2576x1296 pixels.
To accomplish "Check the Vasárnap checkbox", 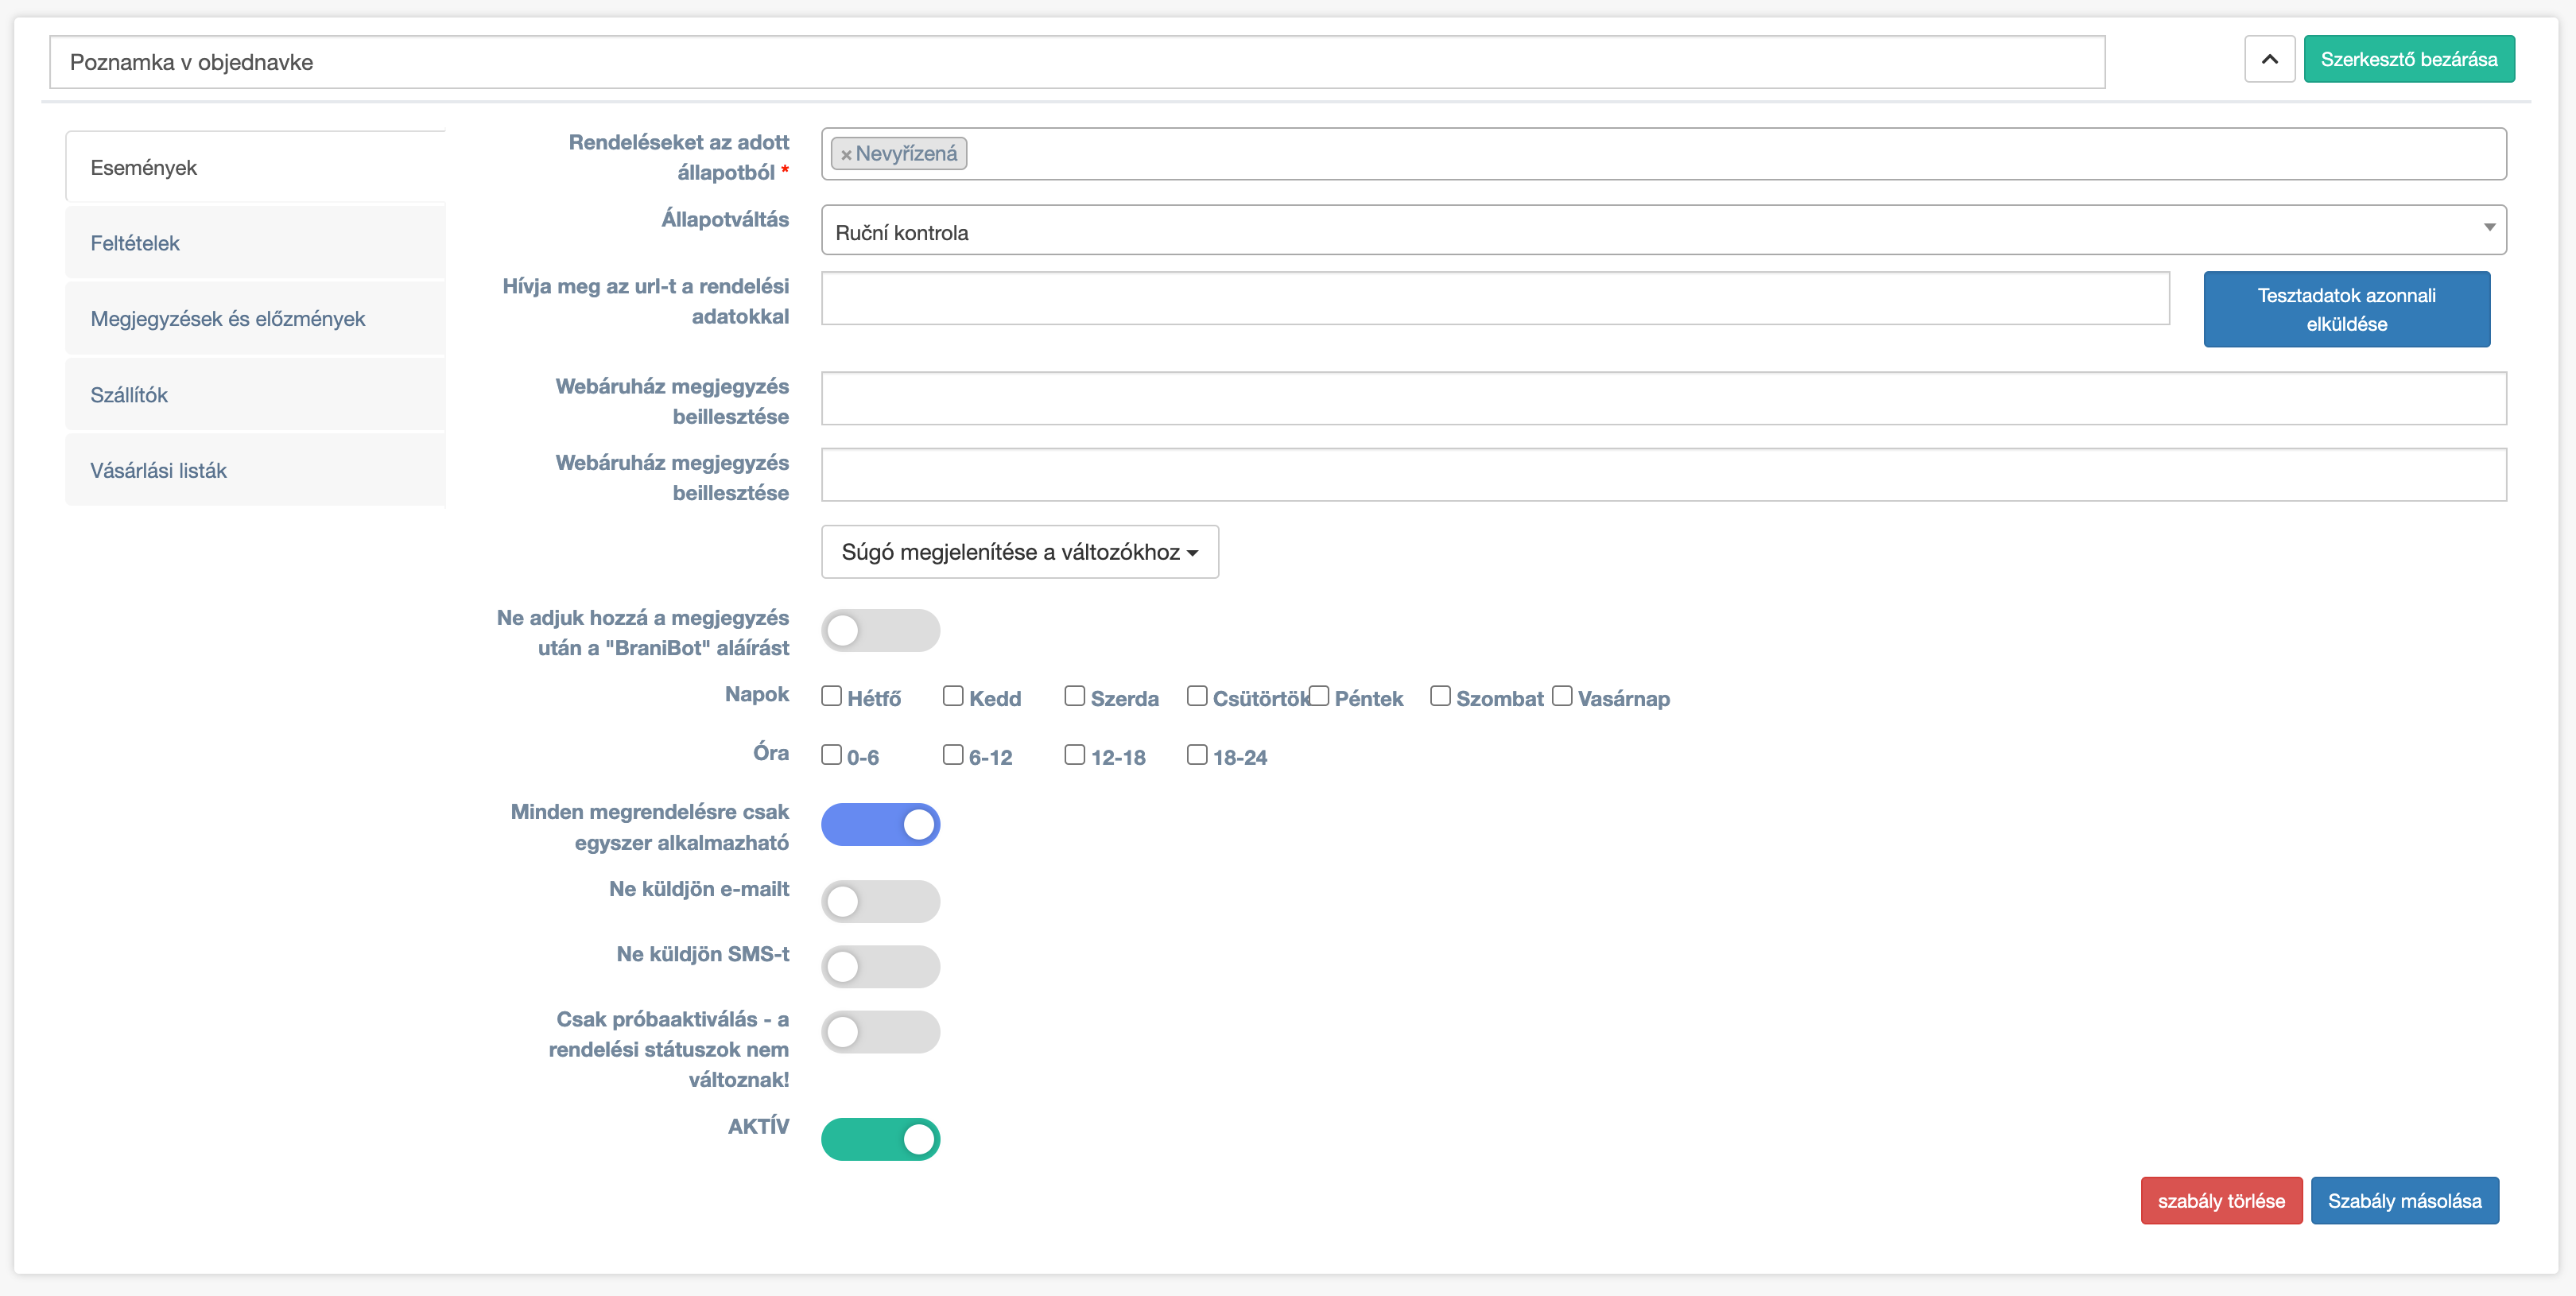I will click(x=1562, y=696).
